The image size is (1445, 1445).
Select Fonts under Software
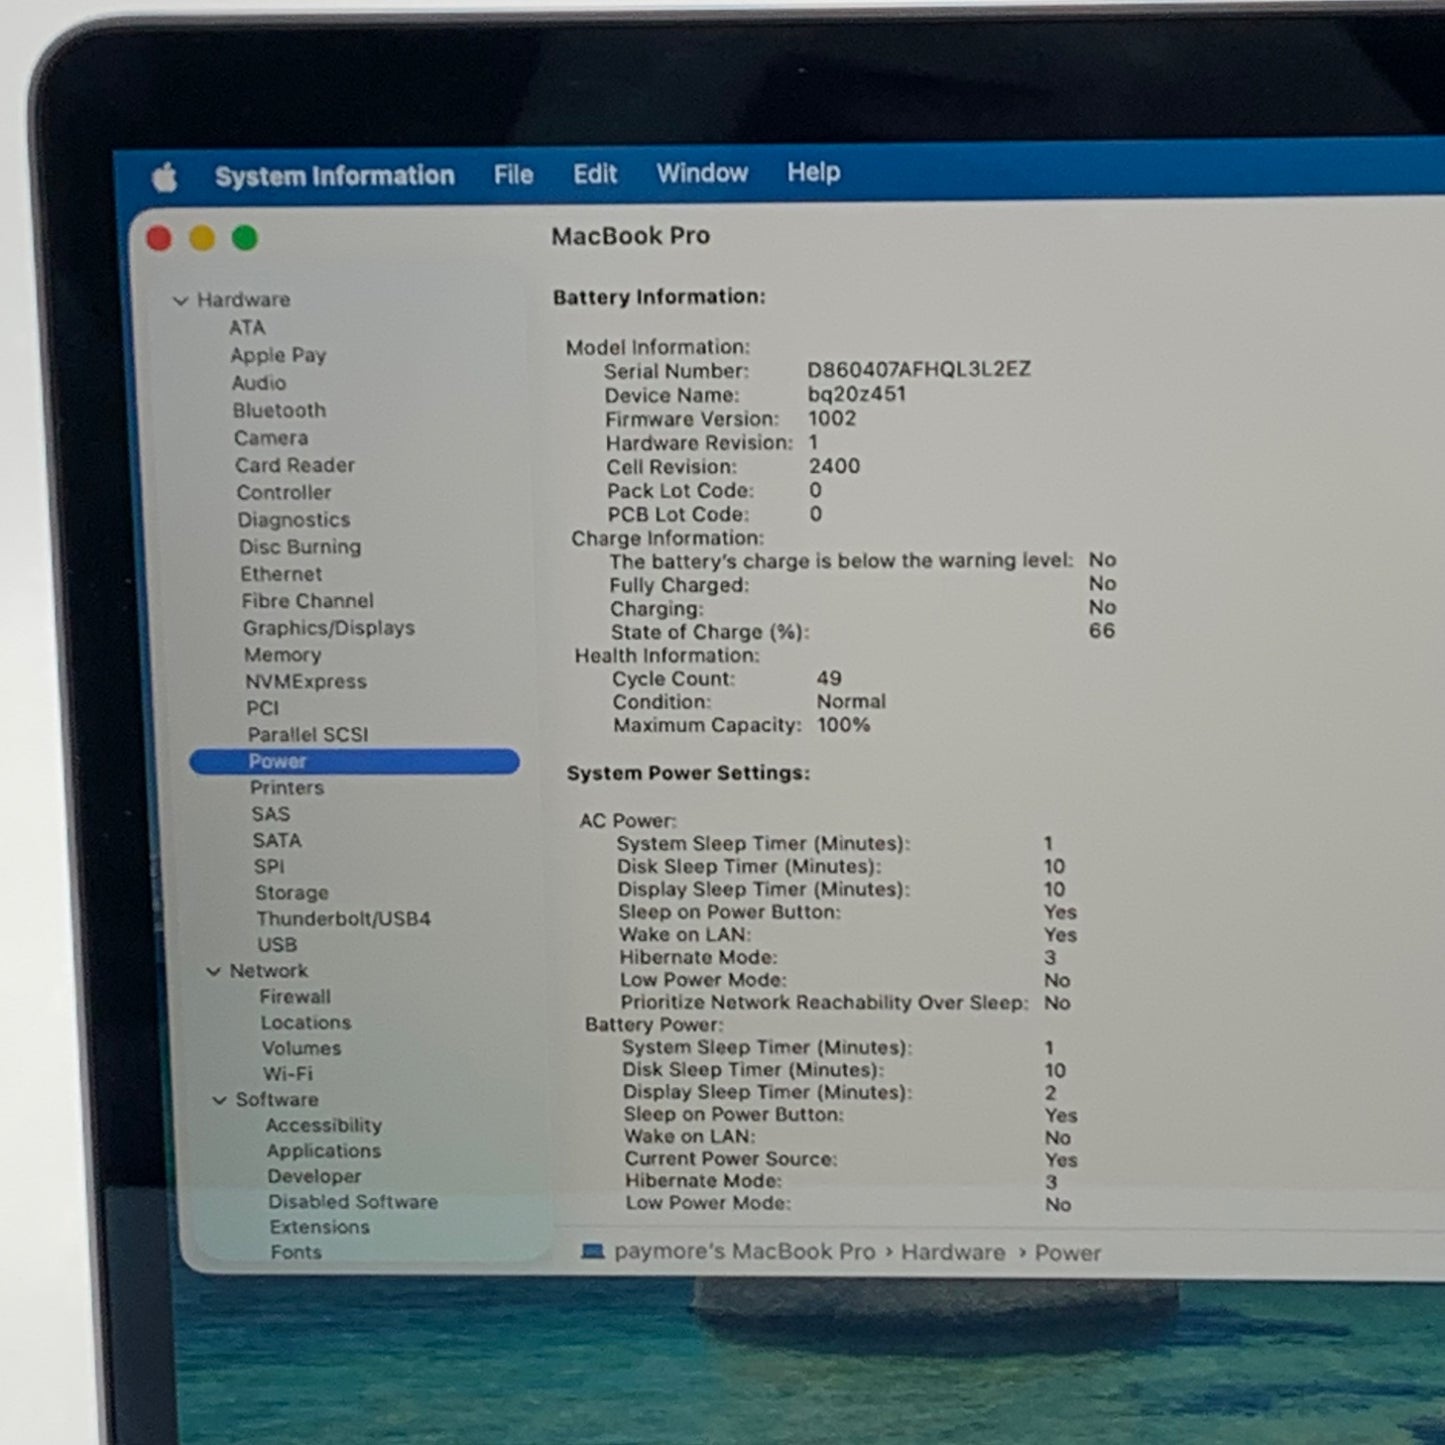click(x=296, y=1252)
